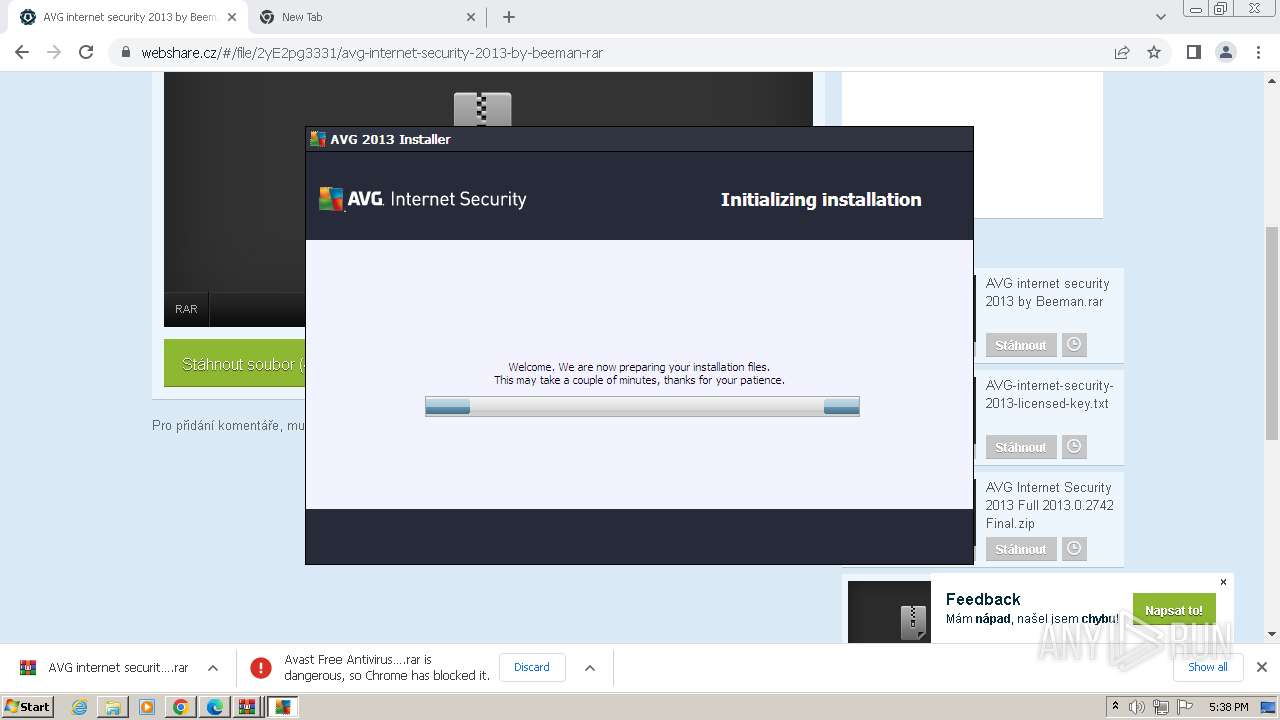Open a new Chrome tab with plus
The image size is (1280, 720).
508,17
